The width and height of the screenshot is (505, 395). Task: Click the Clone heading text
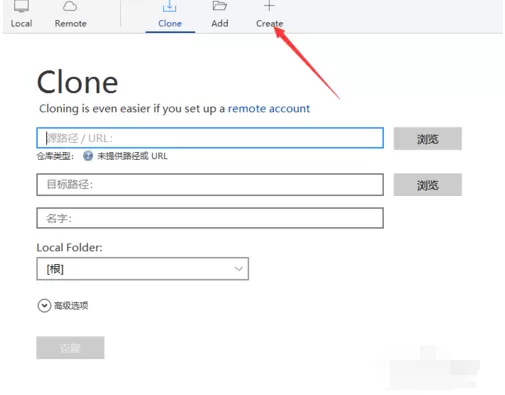pos(77,82)
